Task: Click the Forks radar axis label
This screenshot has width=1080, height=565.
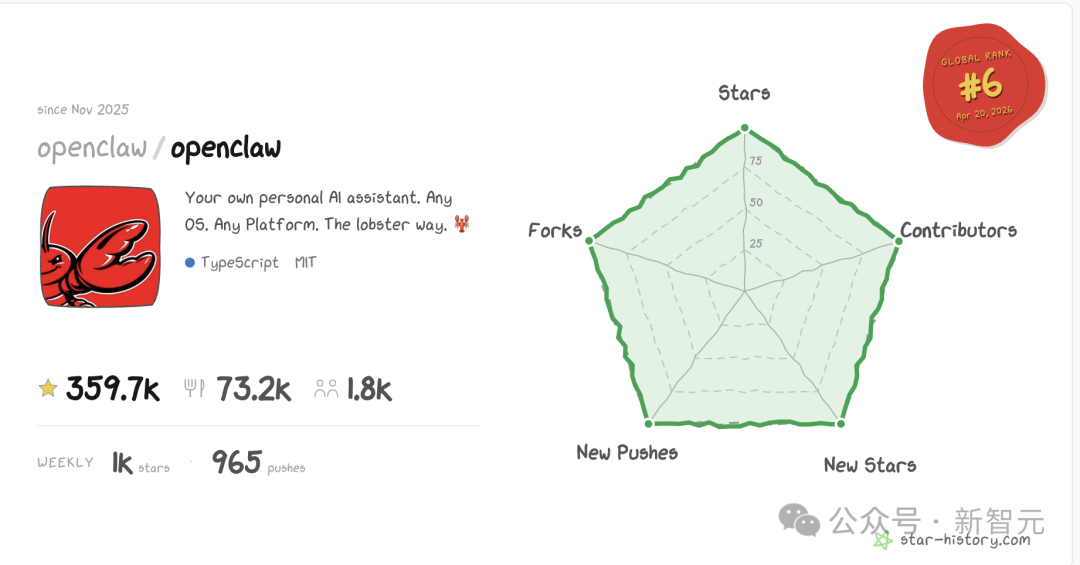Action: (555, 231)
